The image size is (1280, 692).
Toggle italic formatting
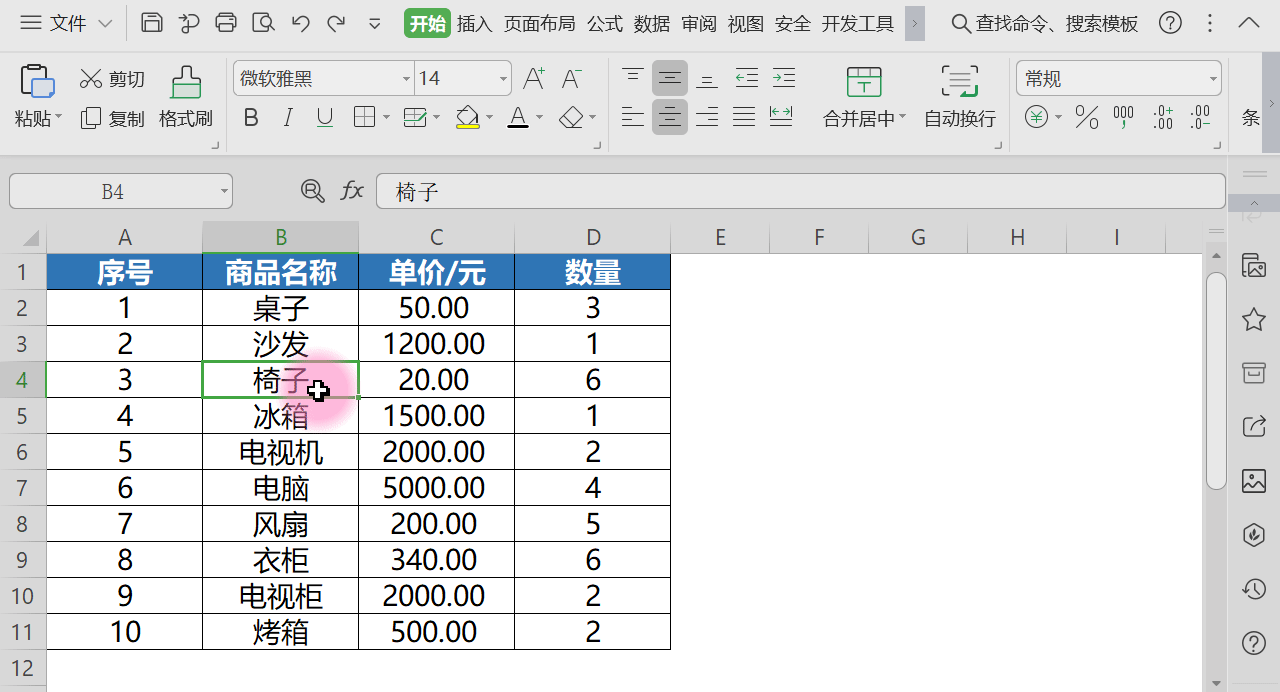click(x=287, y=117)
